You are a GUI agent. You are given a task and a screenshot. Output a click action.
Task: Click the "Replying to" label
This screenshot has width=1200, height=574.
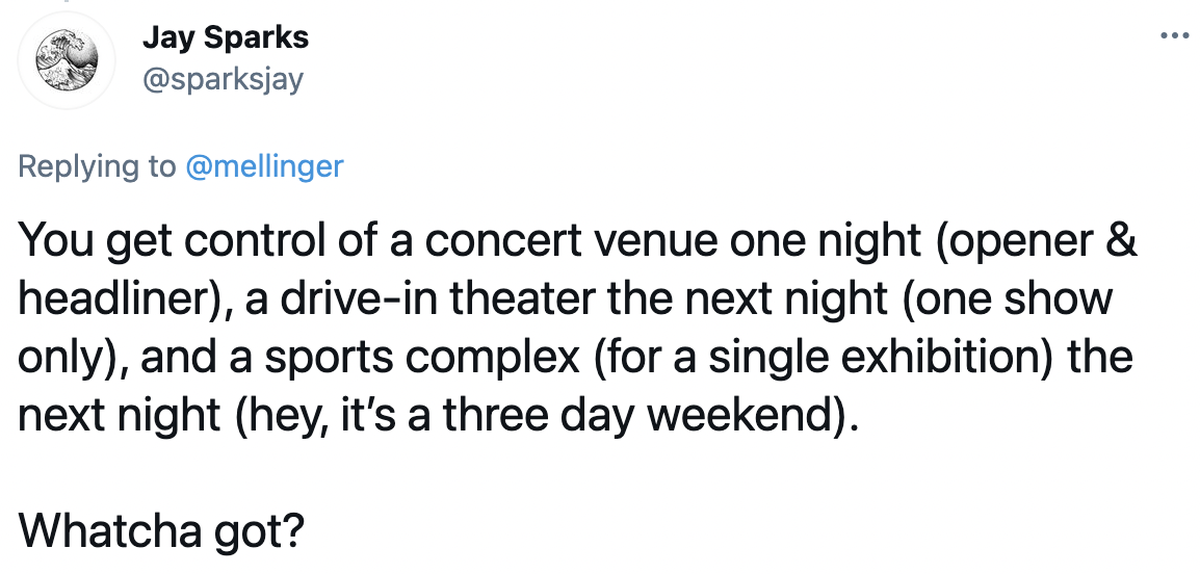click(x=97, y=166)
